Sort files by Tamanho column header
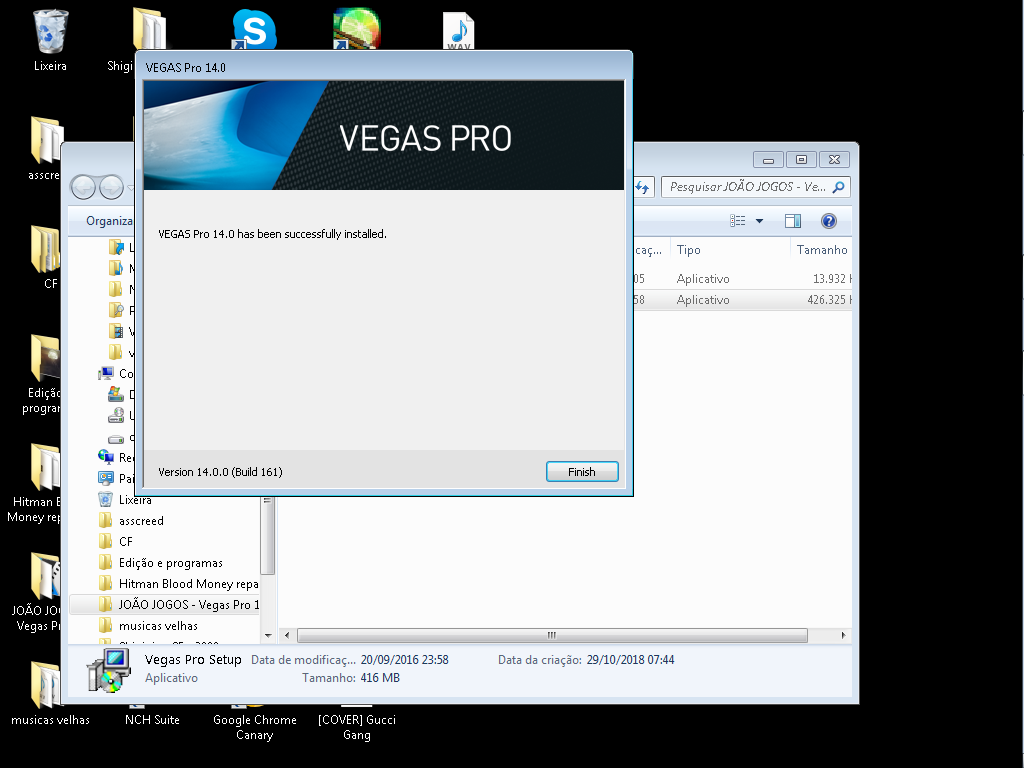Screen dimensions: 1024x768 [x=822, y=249]
